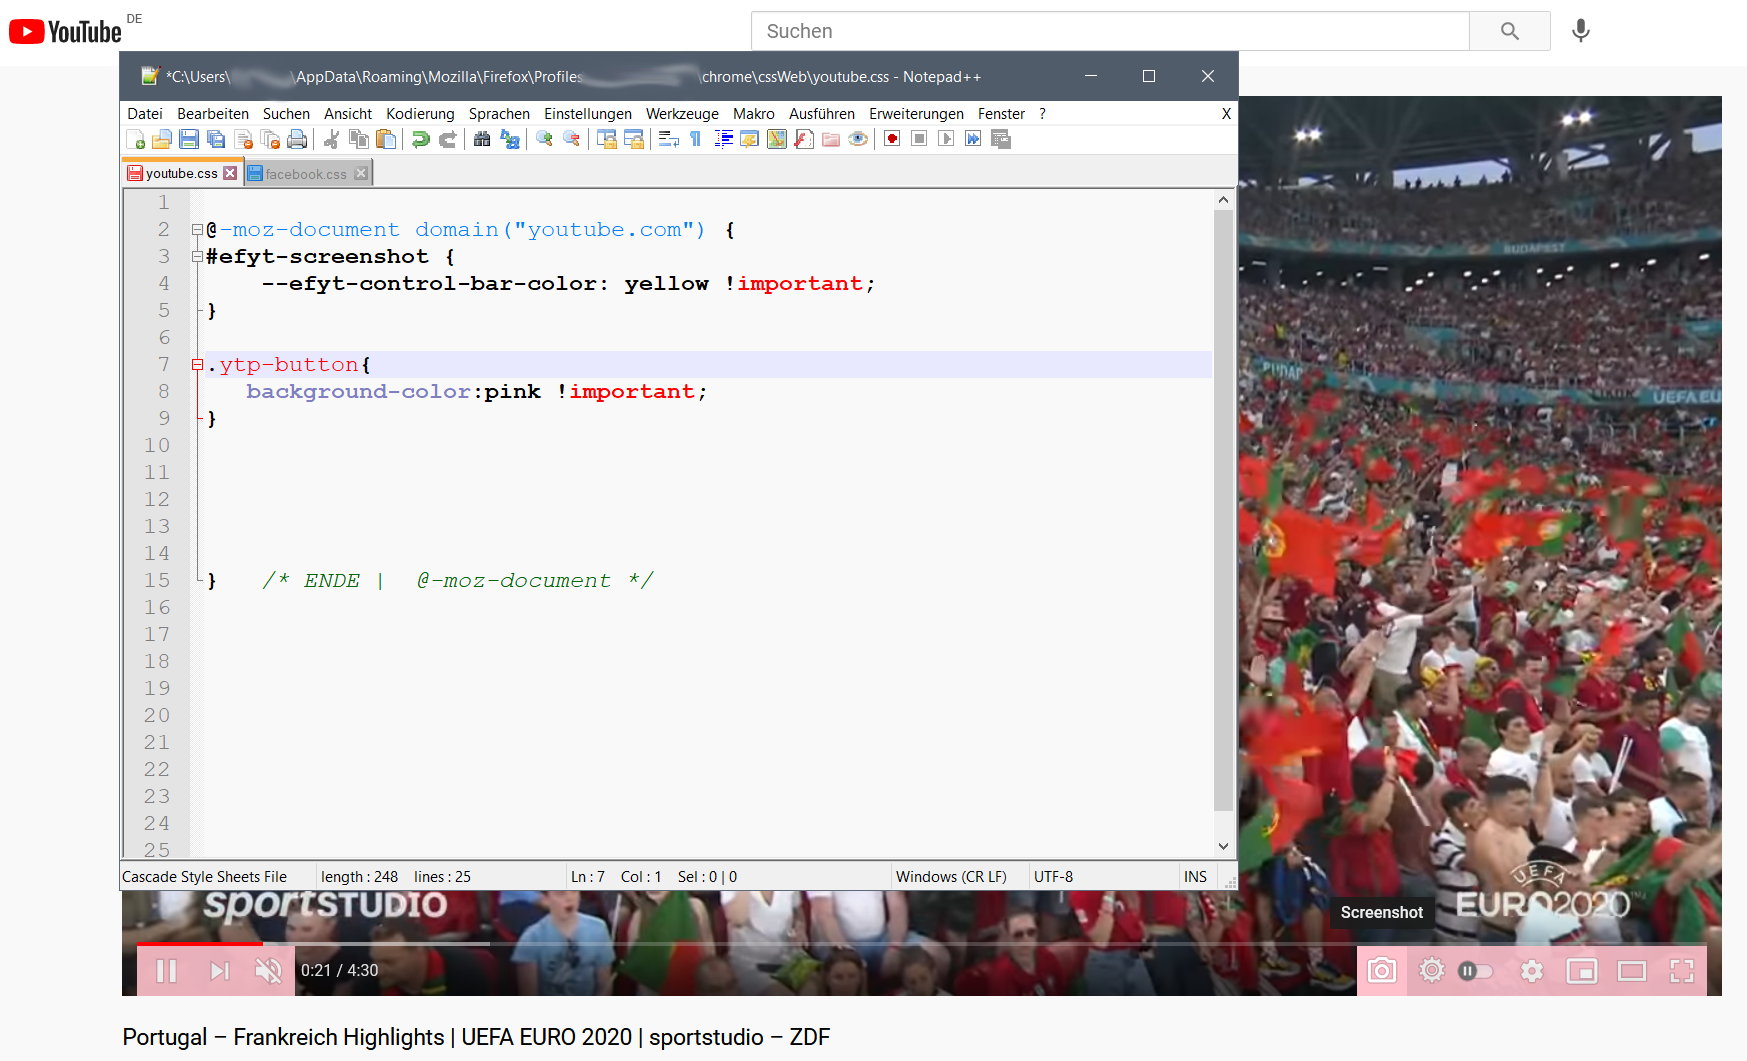1747x1061 pixels.
Task: Unmute the video with the speaker icon
Action: (268, 971)
